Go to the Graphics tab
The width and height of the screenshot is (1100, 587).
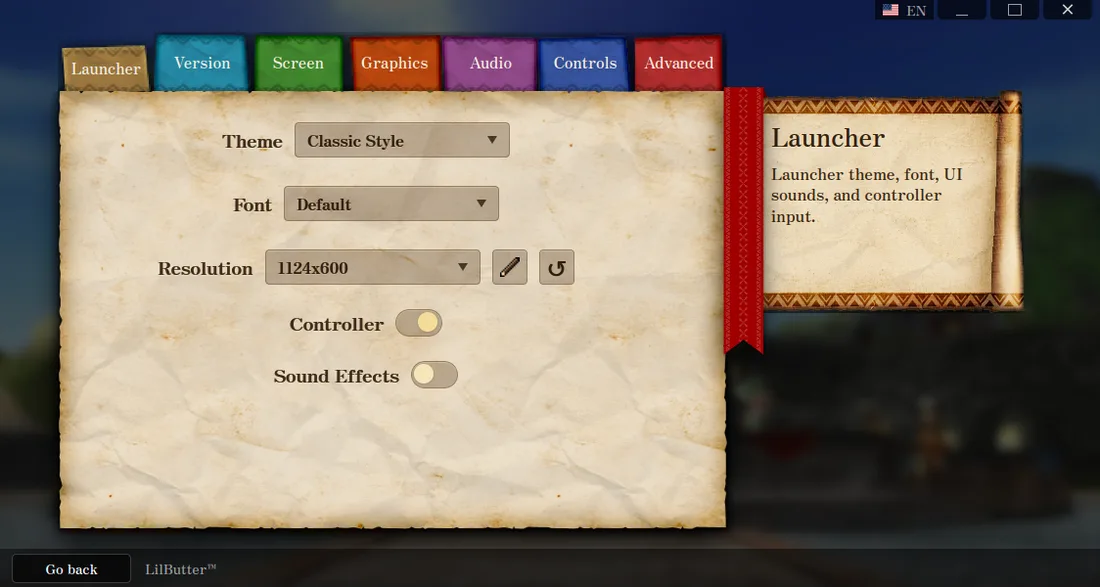point(394,63)
